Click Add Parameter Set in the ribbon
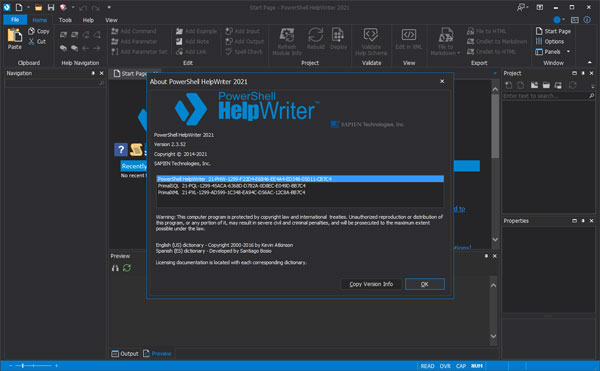The width and height of the screenshot is (600, 371). (x=139, y=52)
